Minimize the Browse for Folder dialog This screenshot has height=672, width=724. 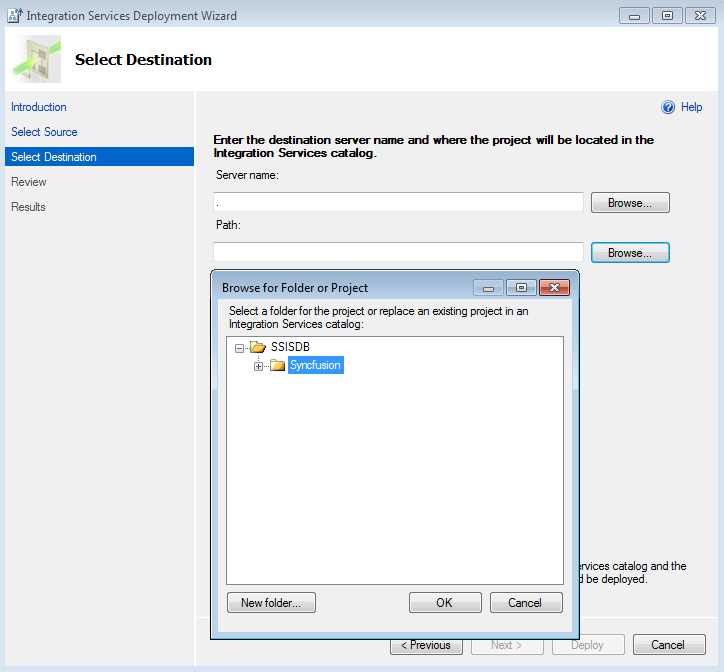[489, 288]
